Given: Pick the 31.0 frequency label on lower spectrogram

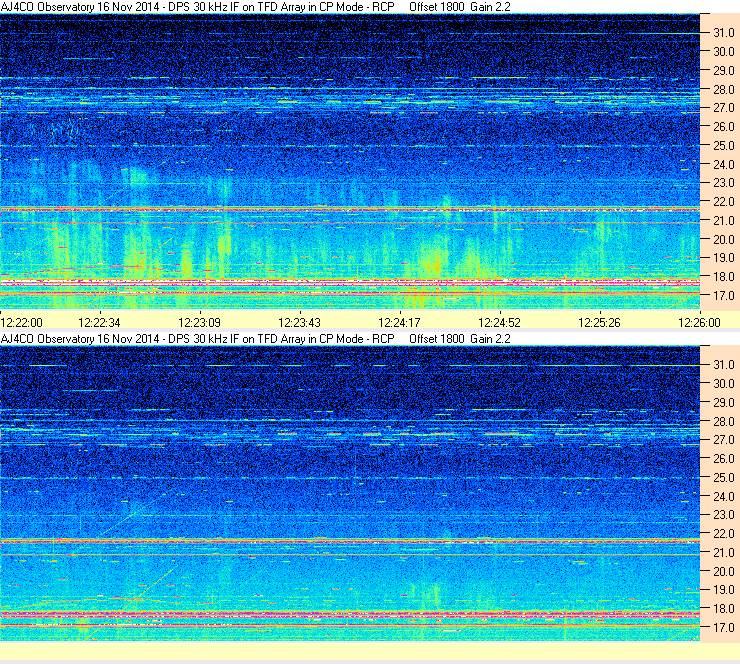Looking at the screenshot, I should (724, 365).
